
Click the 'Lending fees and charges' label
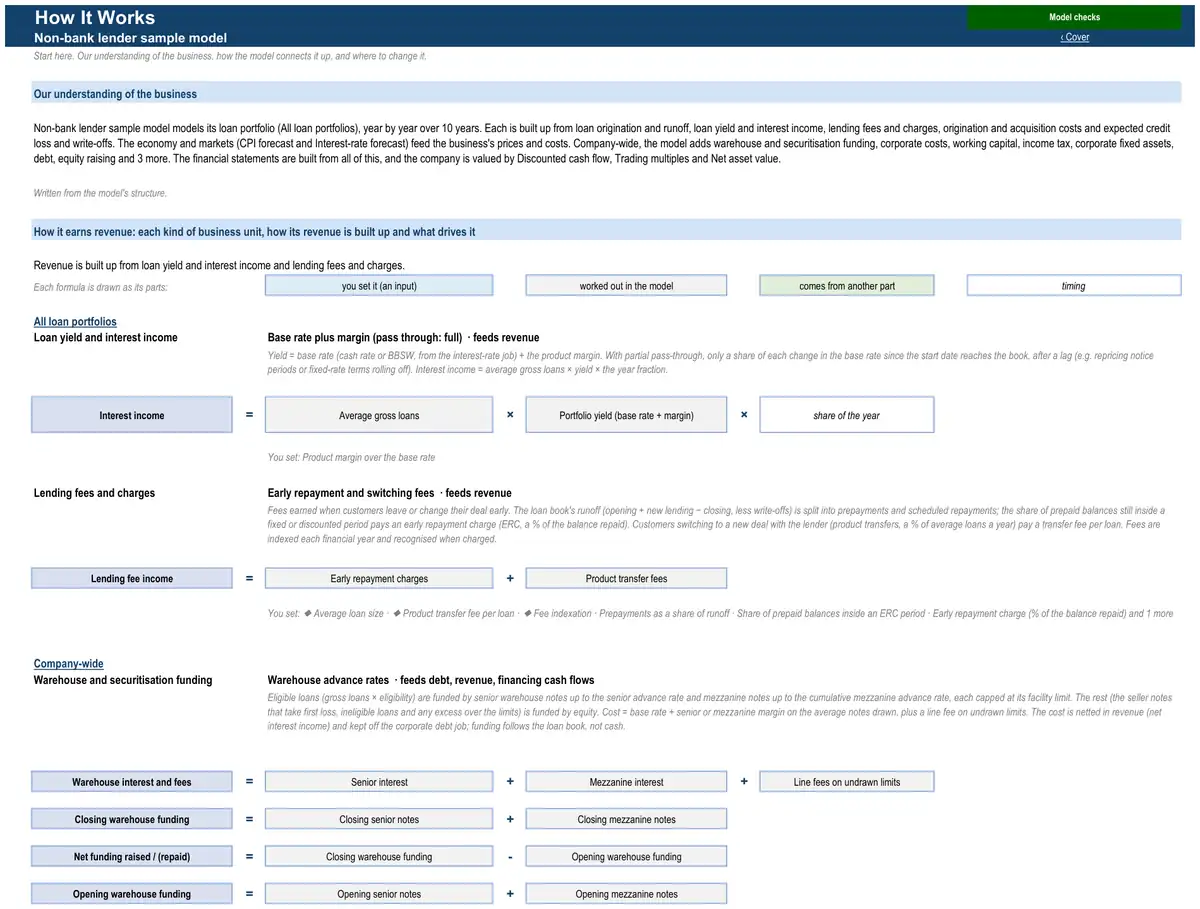click(94, 493)
